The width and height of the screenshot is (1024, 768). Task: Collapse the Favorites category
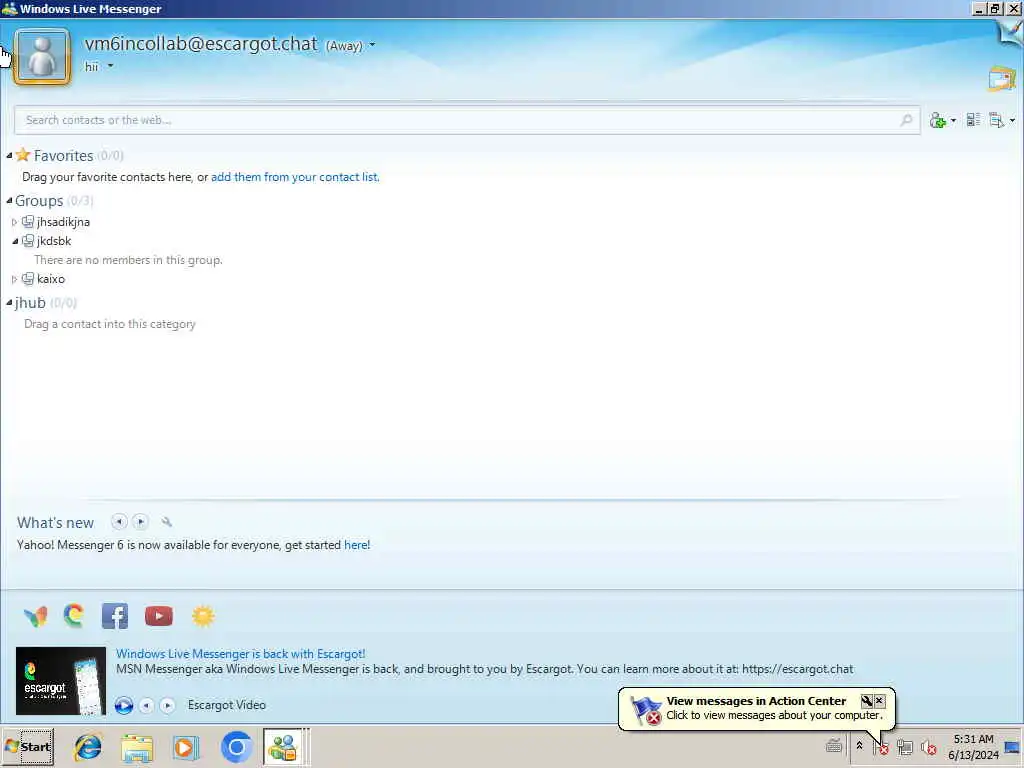tap(9, 155)
